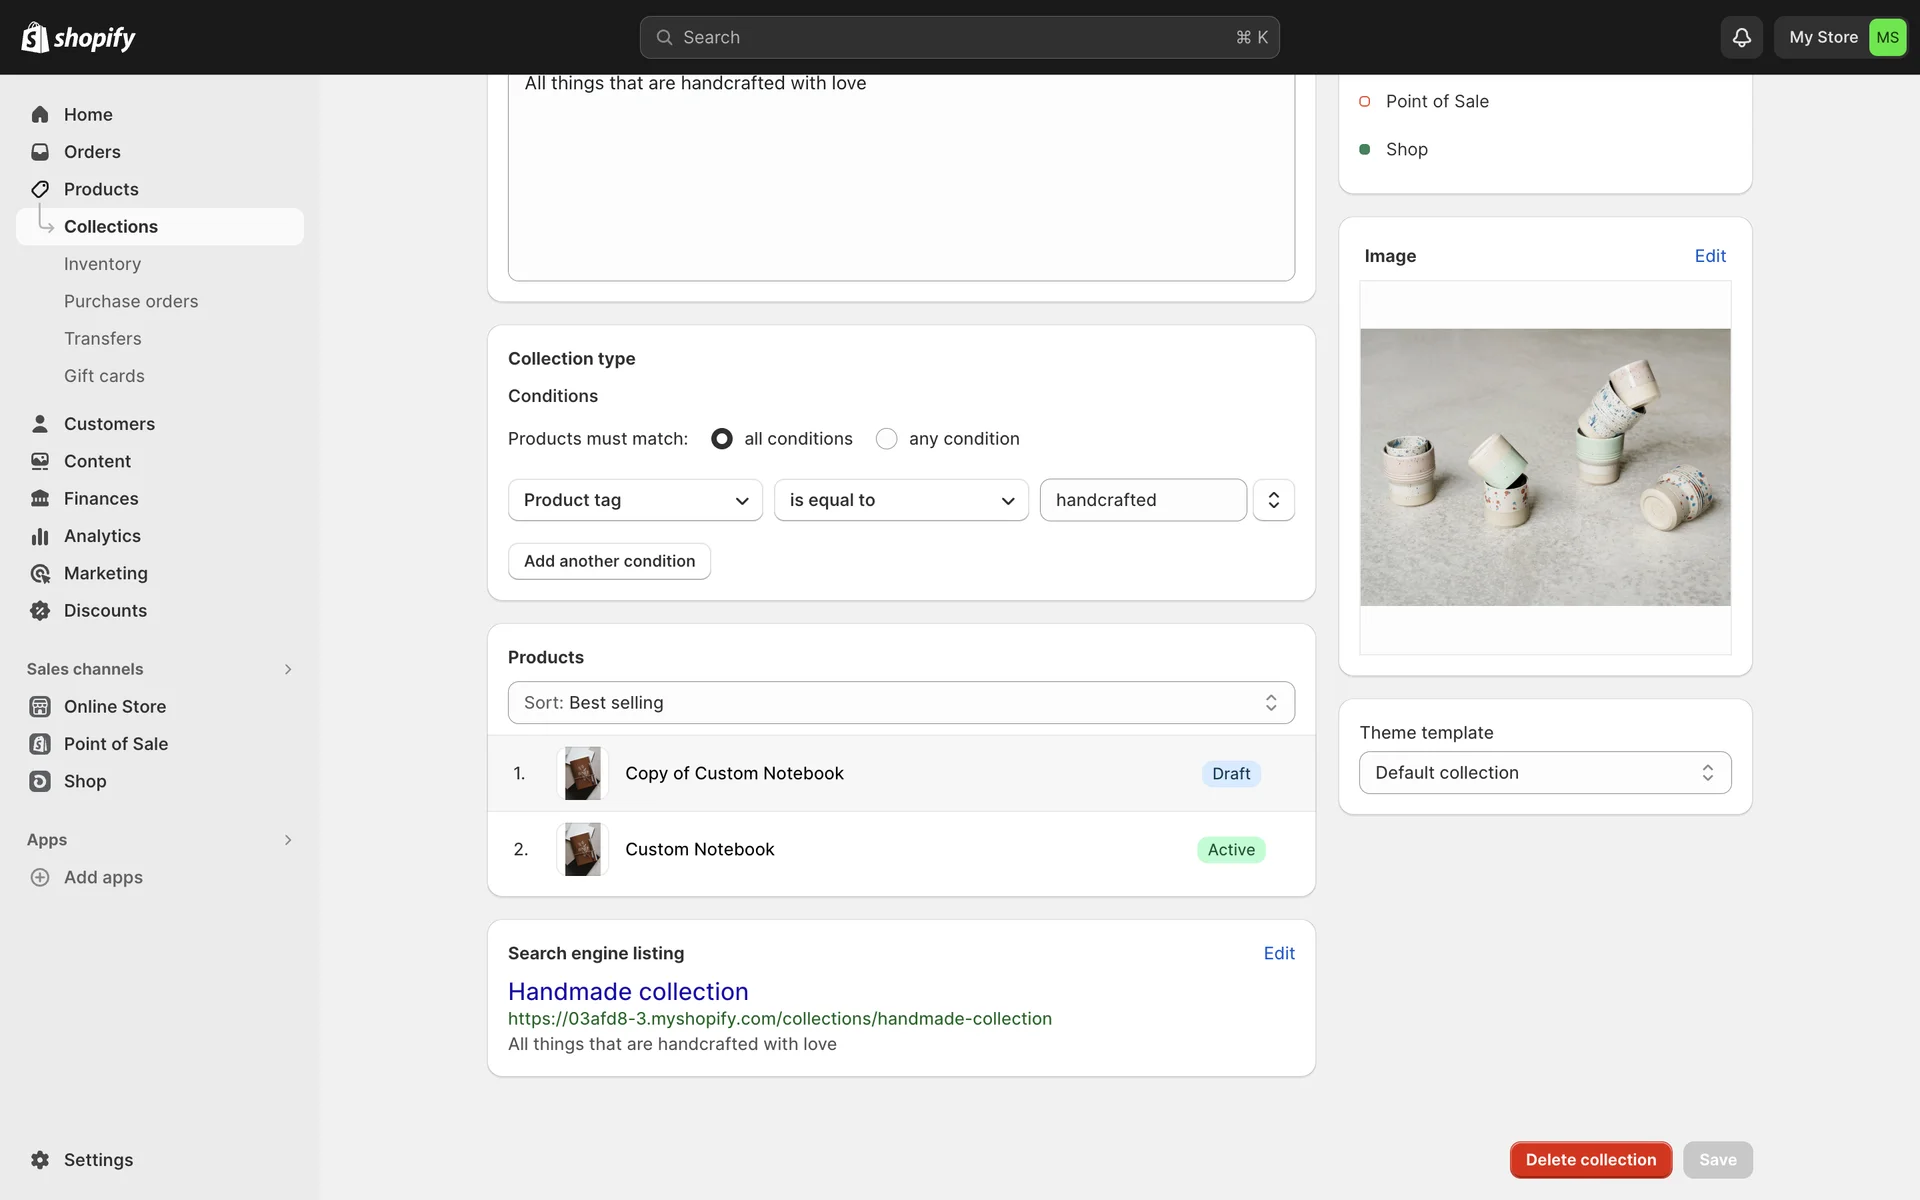Go to Inventory in the sidebar
Image resolution: width=1920 pixels, height=1200 pixels.
click(x=102, y=264)
